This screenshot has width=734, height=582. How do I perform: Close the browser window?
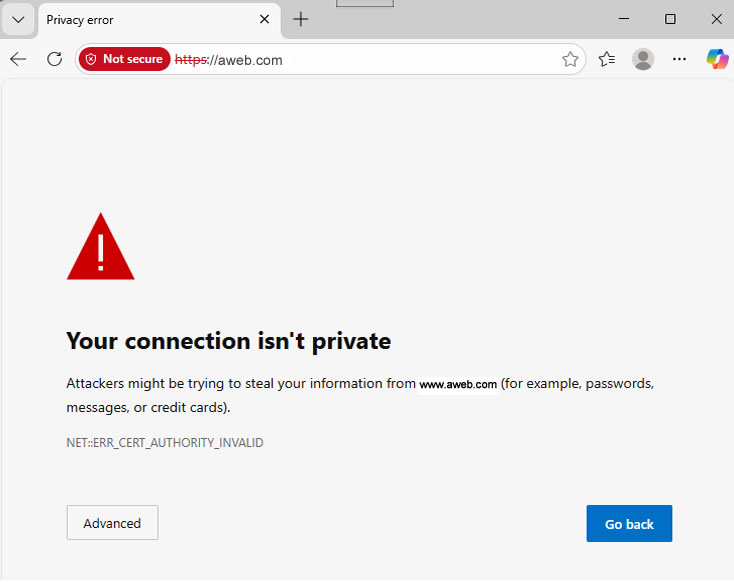(714, 19)
